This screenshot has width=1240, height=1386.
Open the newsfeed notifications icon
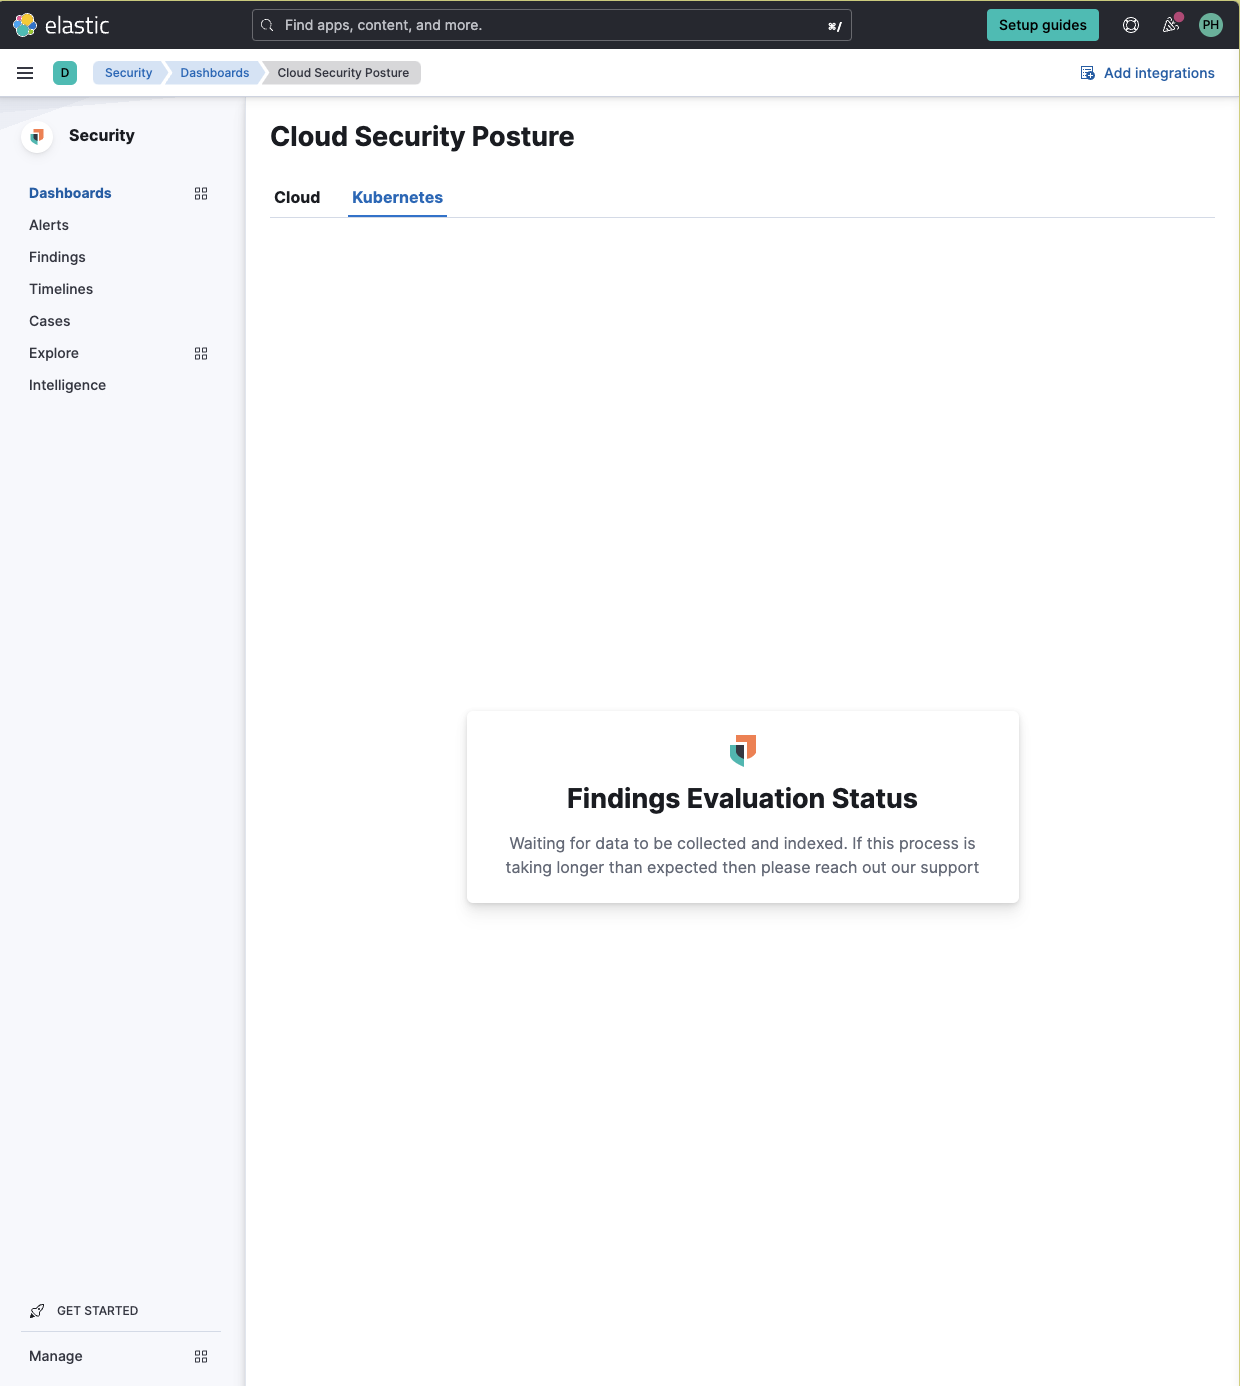click(x=1170, y=25)
